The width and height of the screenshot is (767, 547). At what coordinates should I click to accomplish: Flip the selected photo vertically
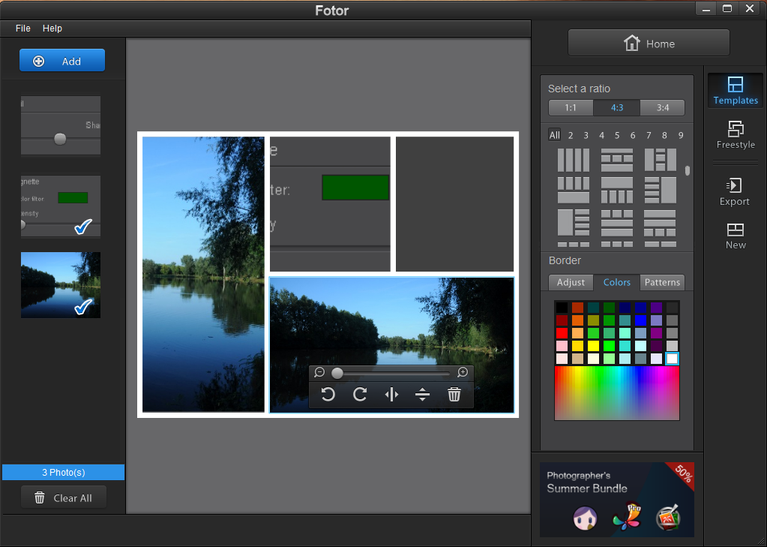(x=422, y=395)
